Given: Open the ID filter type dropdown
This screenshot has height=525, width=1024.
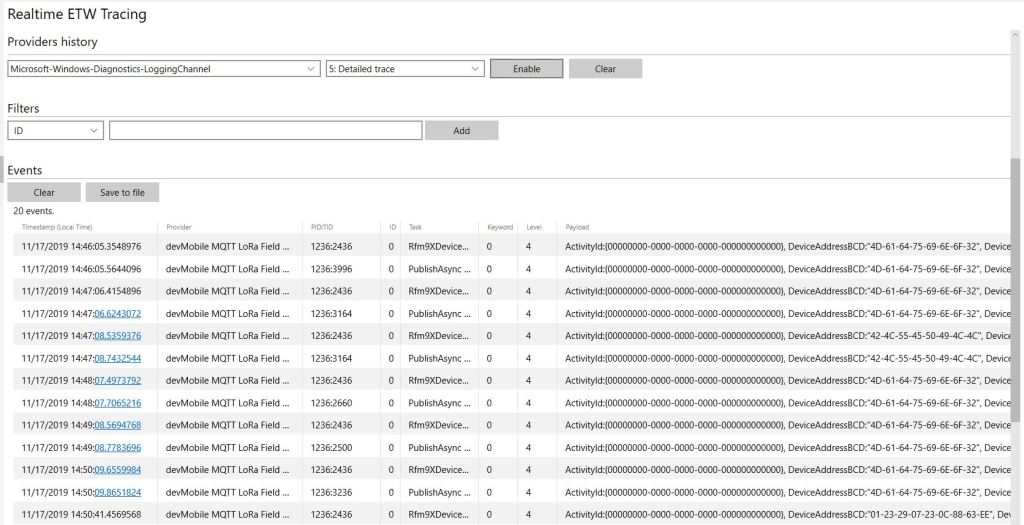Looking at the screenshot, I should [x=55, y=130].
